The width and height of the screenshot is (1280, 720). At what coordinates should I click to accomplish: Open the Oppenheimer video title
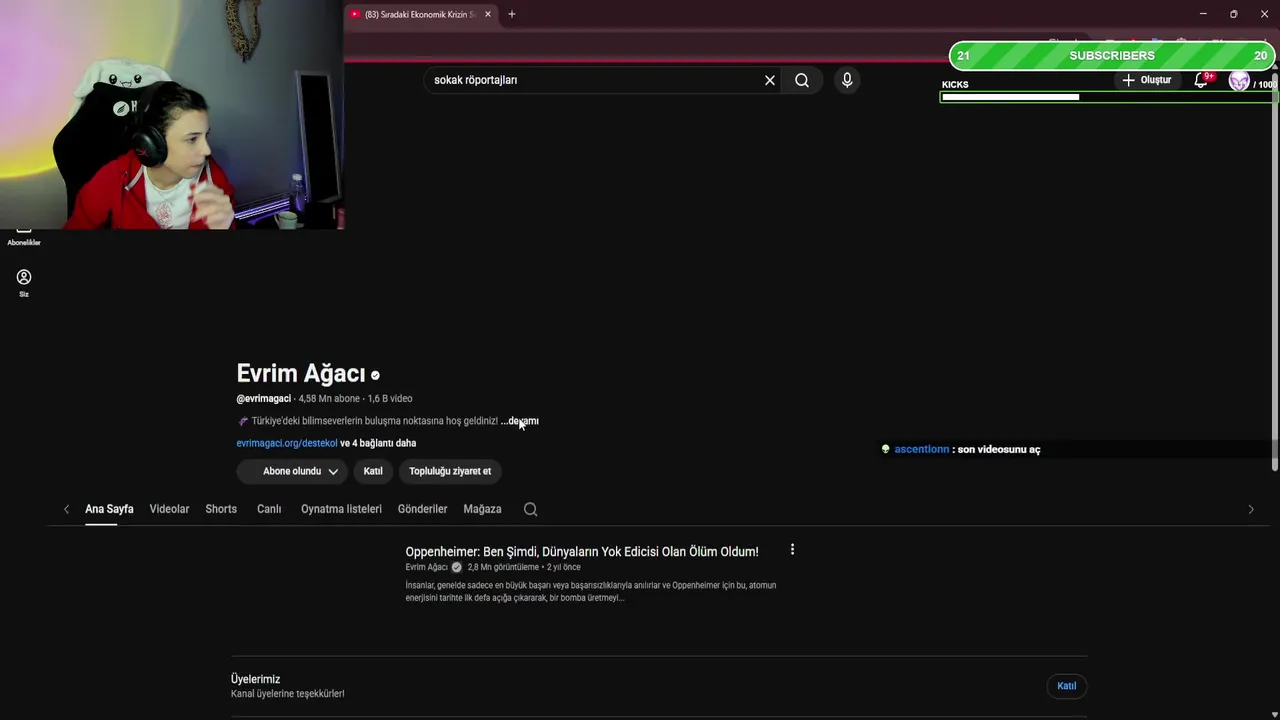click(582, 552)
